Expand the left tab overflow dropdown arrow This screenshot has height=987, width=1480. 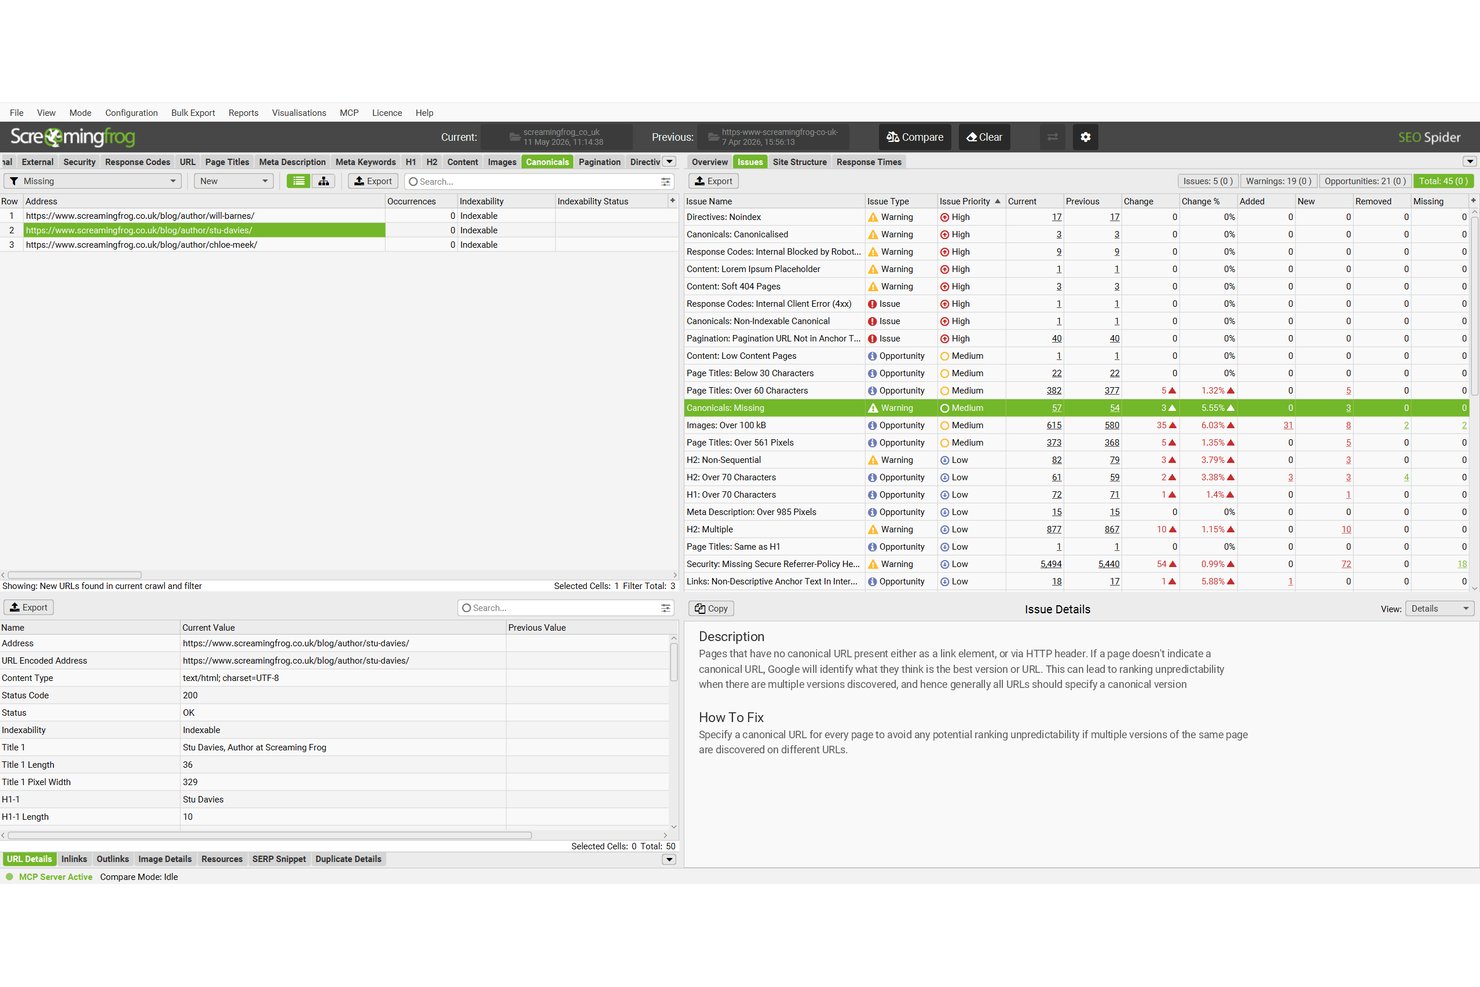pyautogui.click(x=670, y=162)
